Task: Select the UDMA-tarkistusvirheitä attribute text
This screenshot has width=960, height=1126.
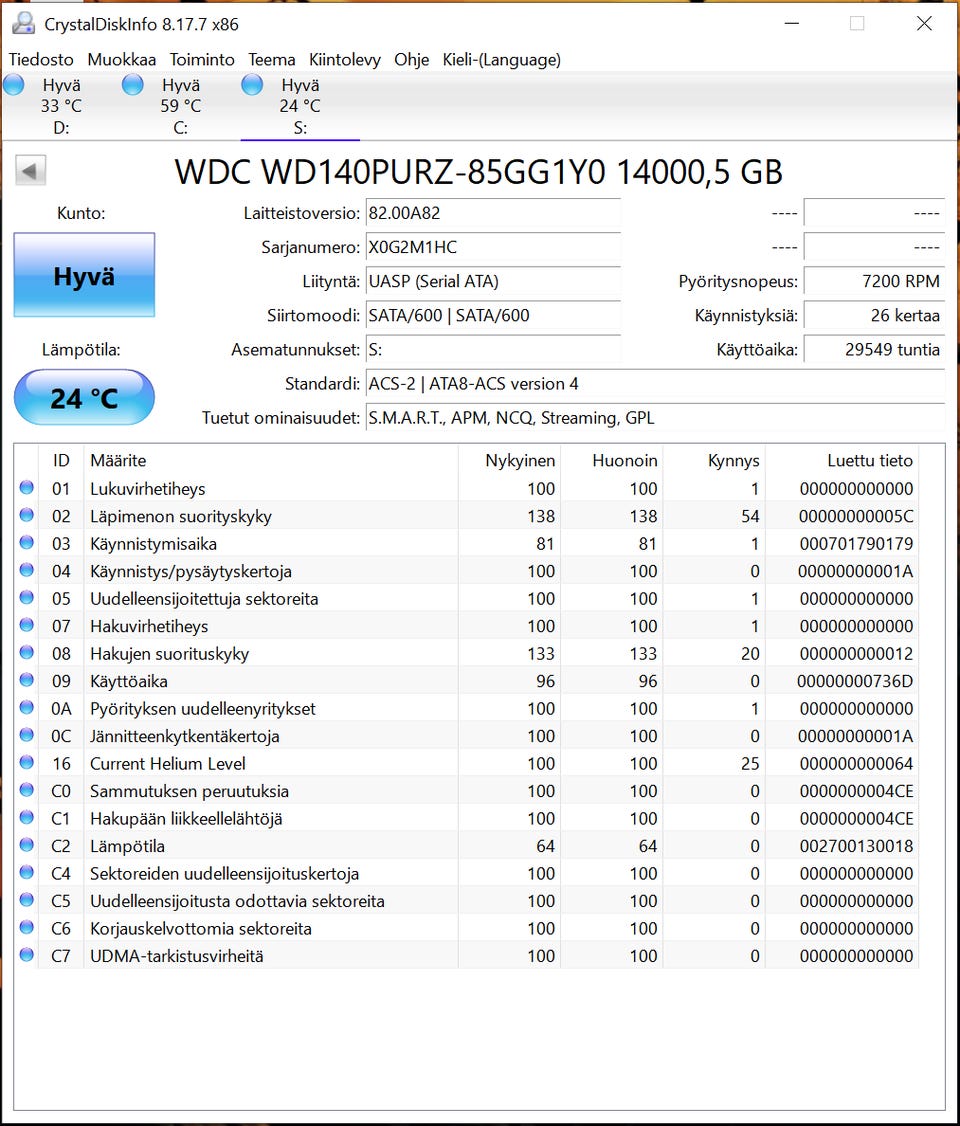Action: (177, 957)
